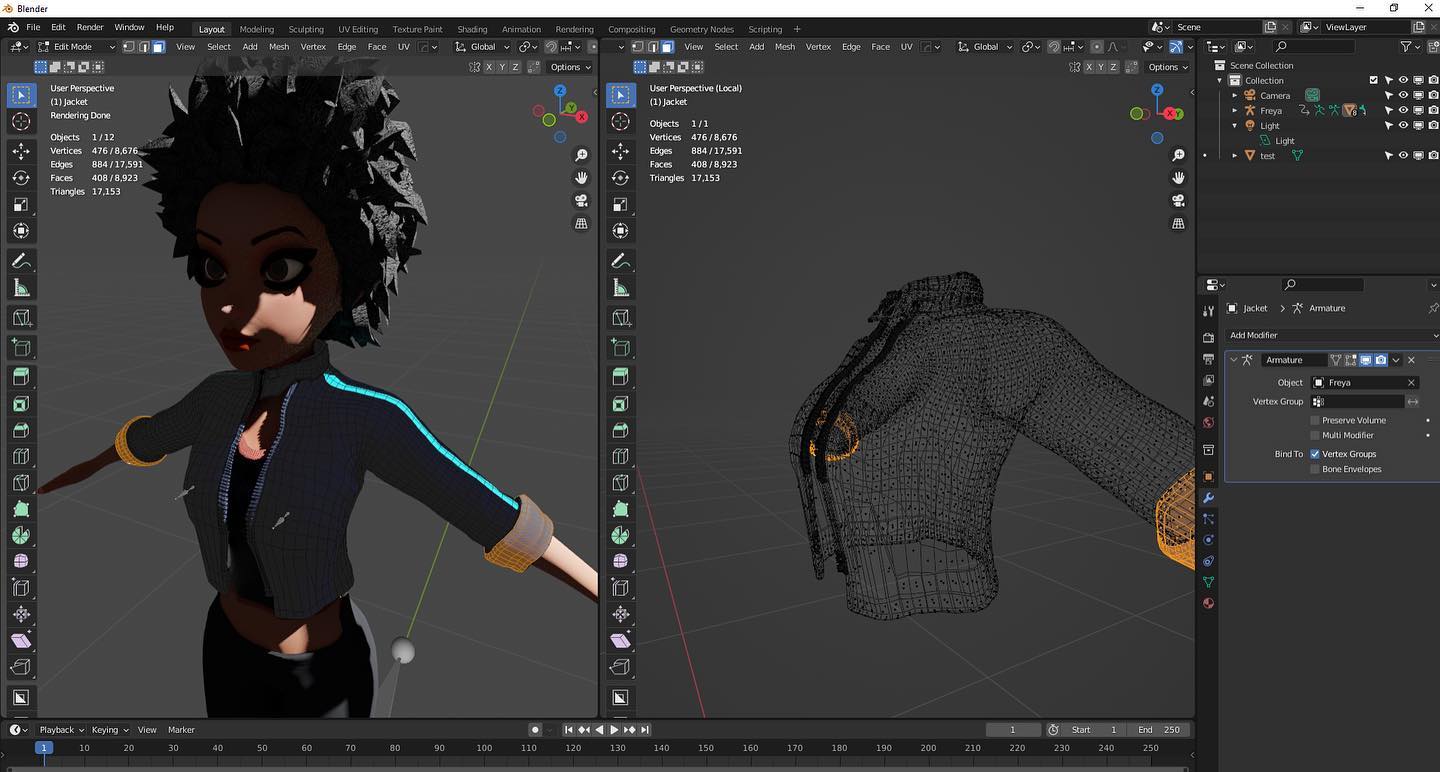Enable the Preserve Volume checkbox
Image resolution: width=1440 pixels, height=772 pixels.
(x=1315, y=420)
